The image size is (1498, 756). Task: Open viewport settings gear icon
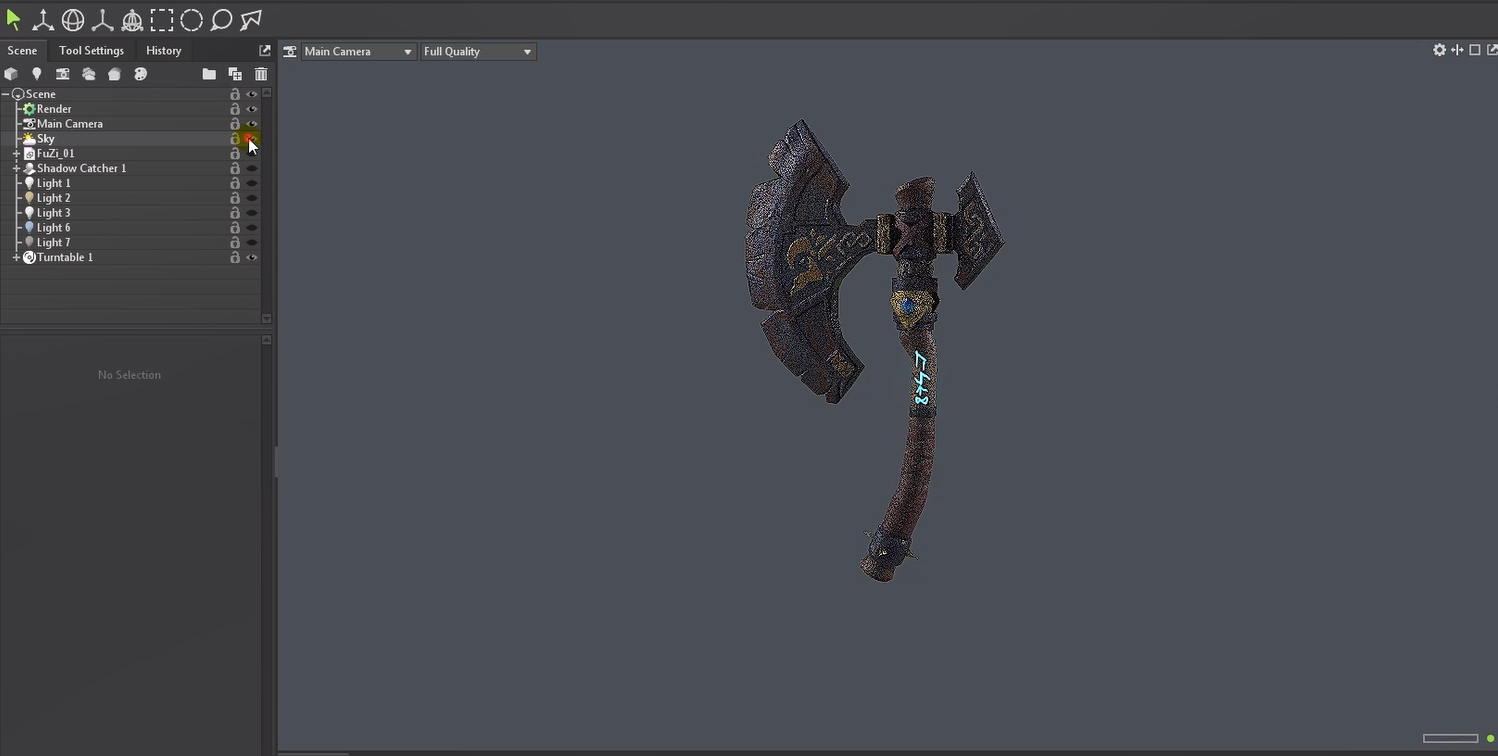(x=1439, y=50)
